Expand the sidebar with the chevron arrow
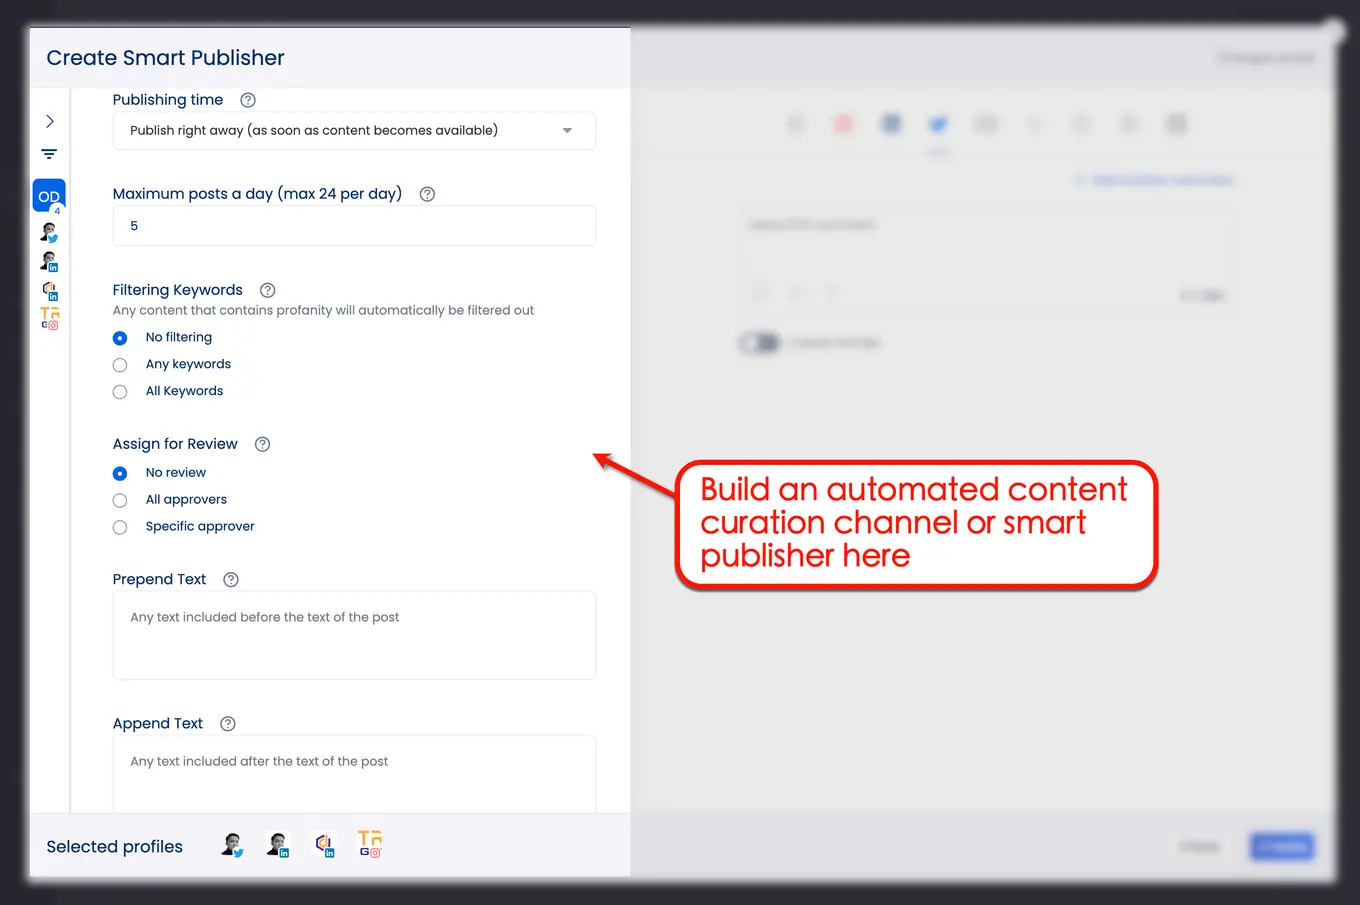Screen dimensions: 1360x905 point(49,121)
